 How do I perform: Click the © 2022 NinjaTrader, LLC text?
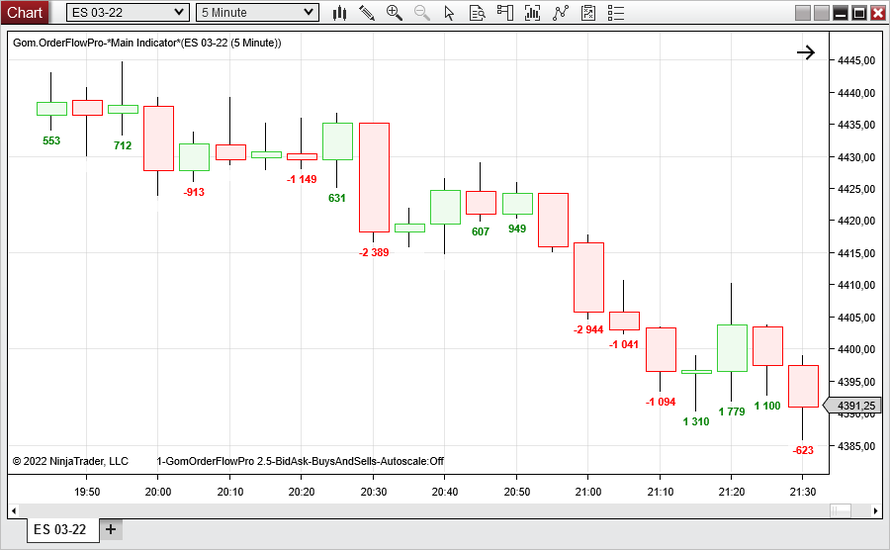point(70,461)
